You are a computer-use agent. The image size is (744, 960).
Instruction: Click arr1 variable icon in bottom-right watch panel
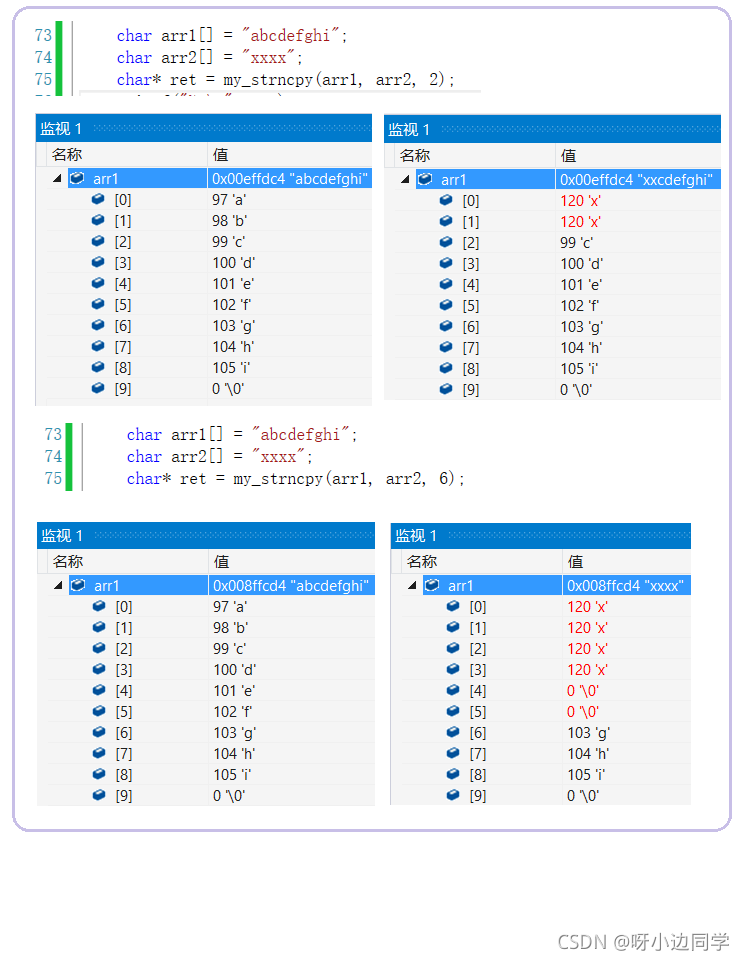click(x=432, y=585)
